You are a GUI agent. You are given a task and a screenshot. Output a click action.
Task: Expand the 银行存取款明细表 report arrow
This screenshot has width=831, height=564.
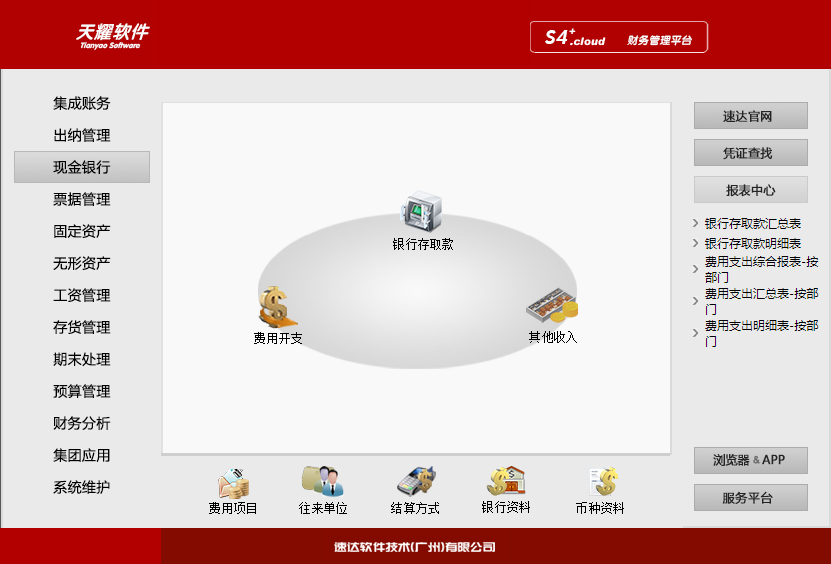(696, 243)
